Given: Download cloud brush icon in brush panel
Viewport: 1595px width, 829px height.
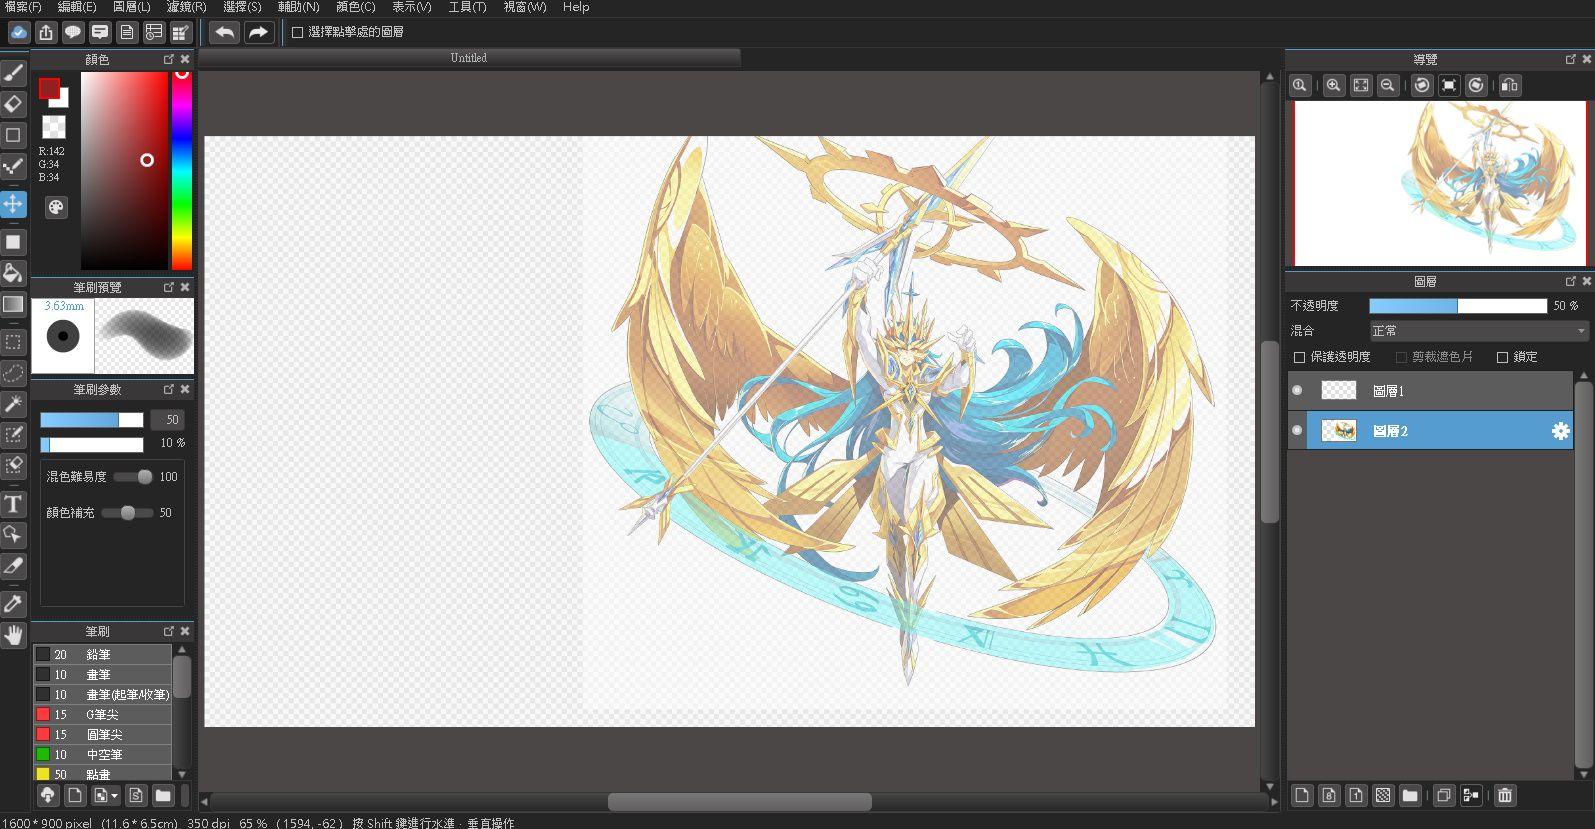Looking at the screenshot, I should 47,795.
